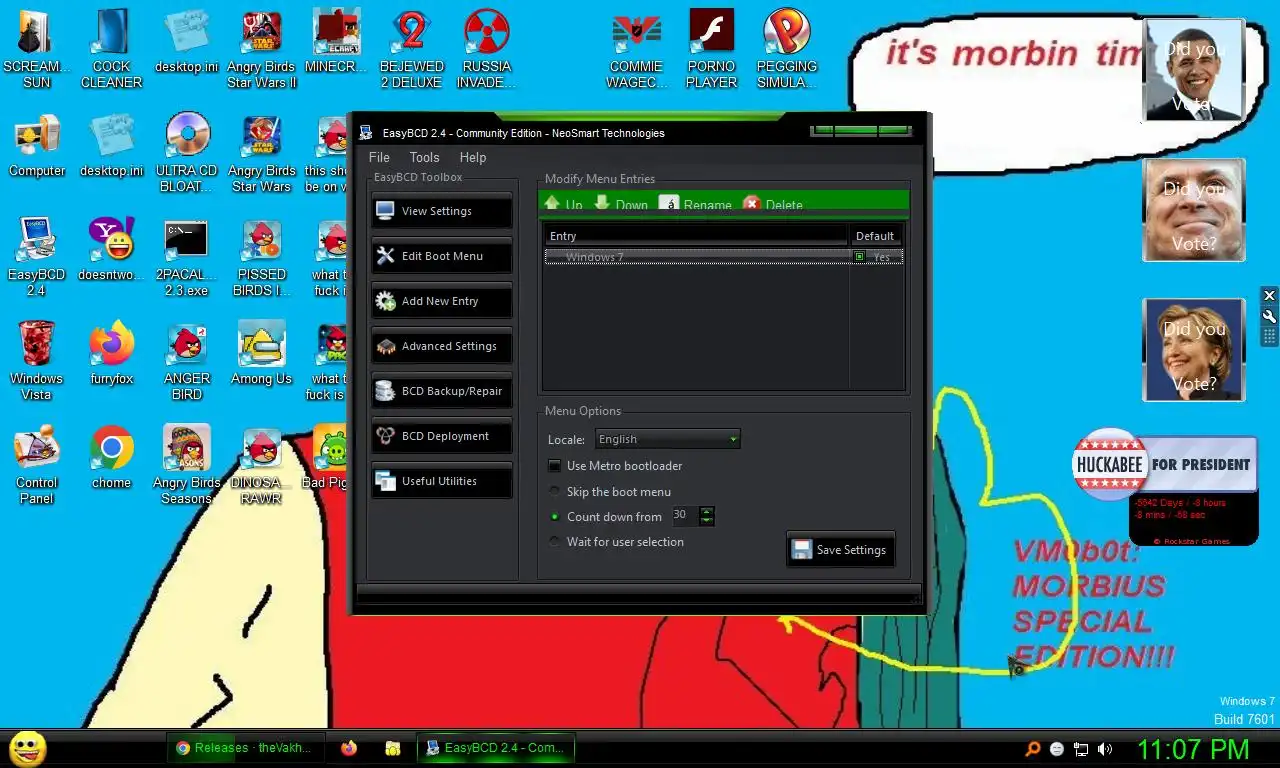Screen dimensions: 1280x768
Task: Click the network tray icon
Action: click(1081, 749)
